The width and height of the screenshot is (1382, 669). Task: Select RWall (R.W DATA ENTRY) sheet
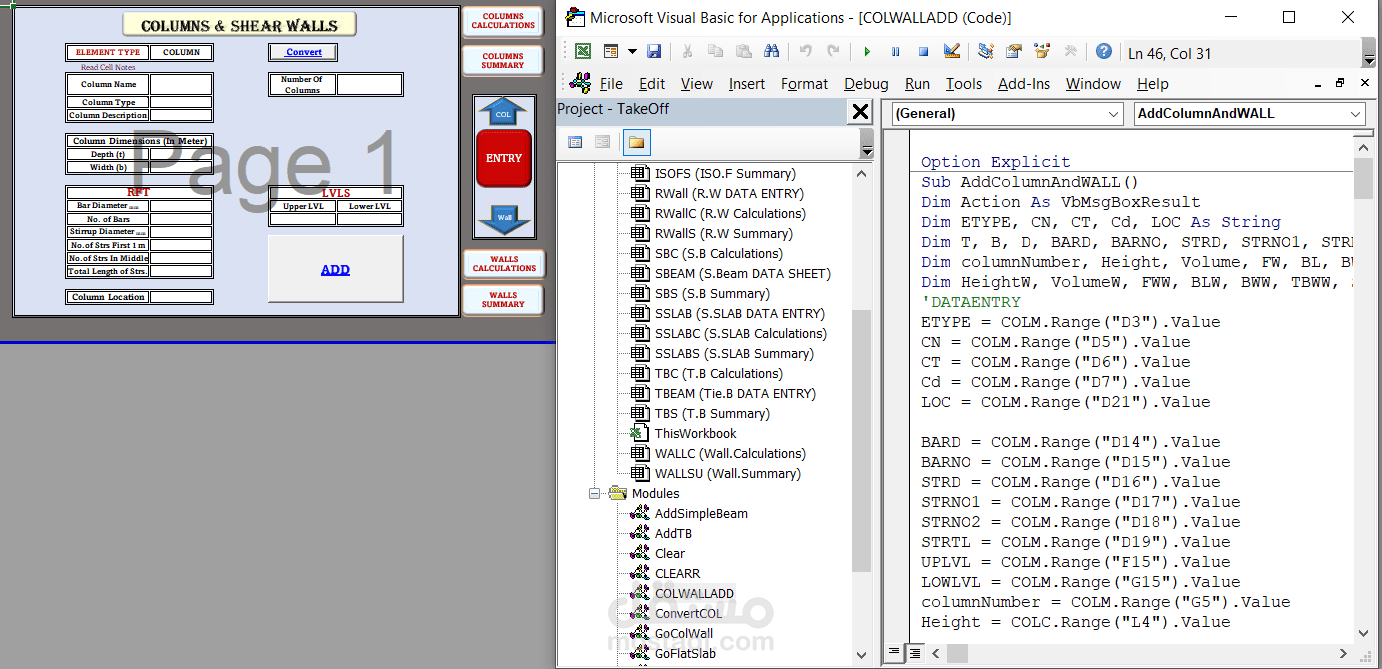729,193
